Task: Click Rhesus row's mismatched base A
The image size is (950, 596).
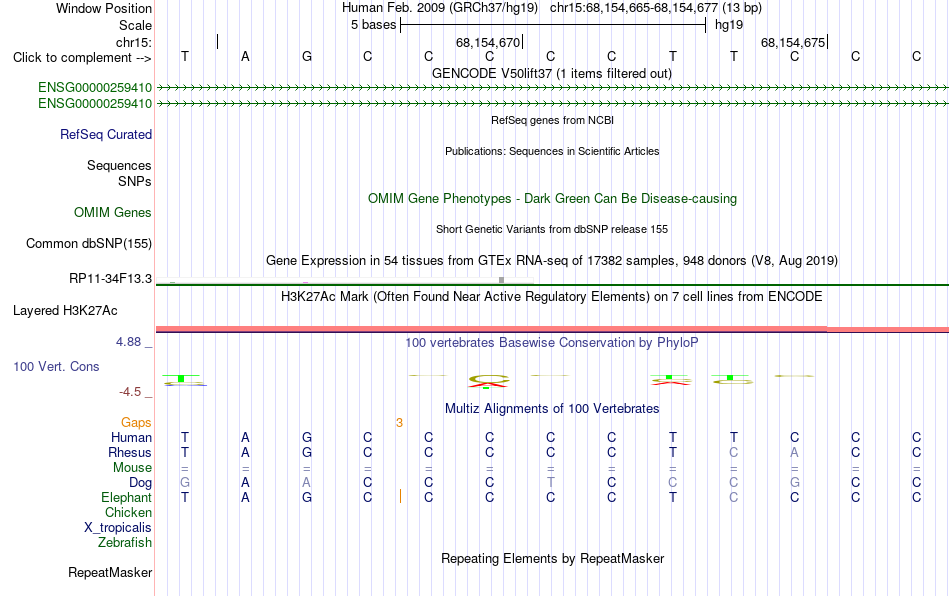Action: 794,452
